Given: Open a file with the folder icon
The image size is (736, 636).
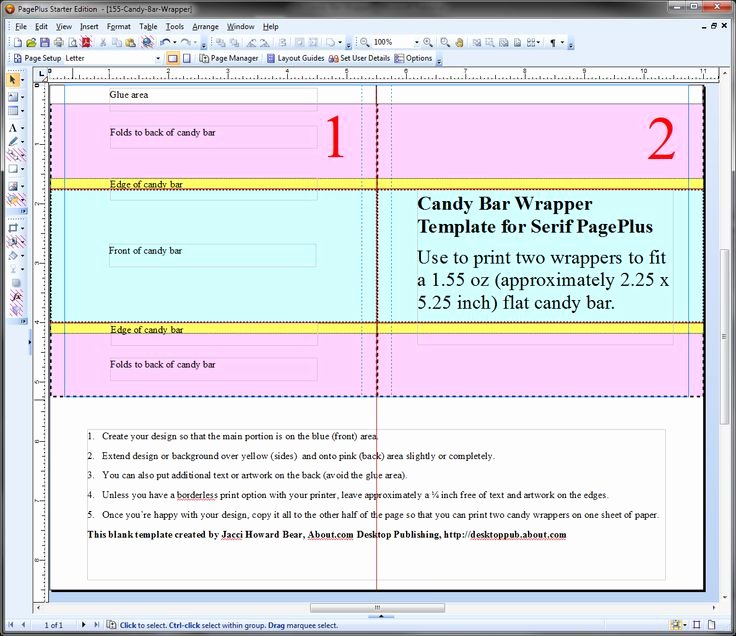Looking at the screenshot, I should point(31,43).
